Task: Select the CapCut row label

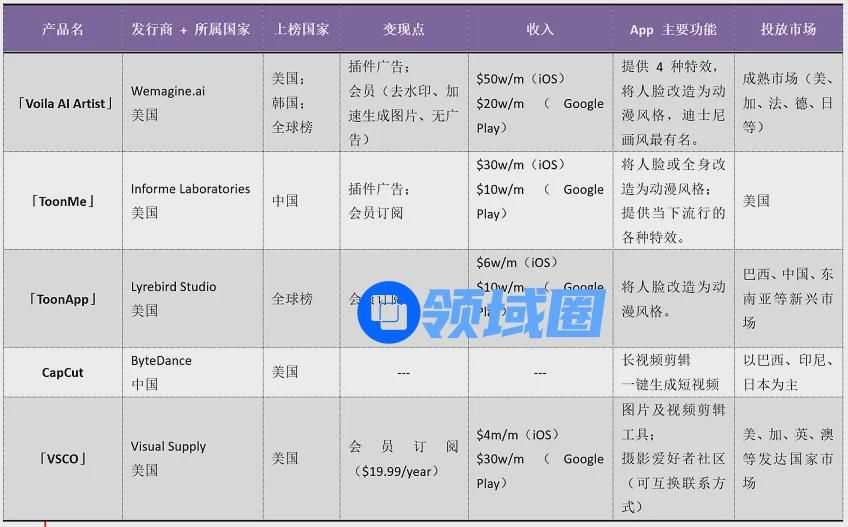Action: pos(63,372)
